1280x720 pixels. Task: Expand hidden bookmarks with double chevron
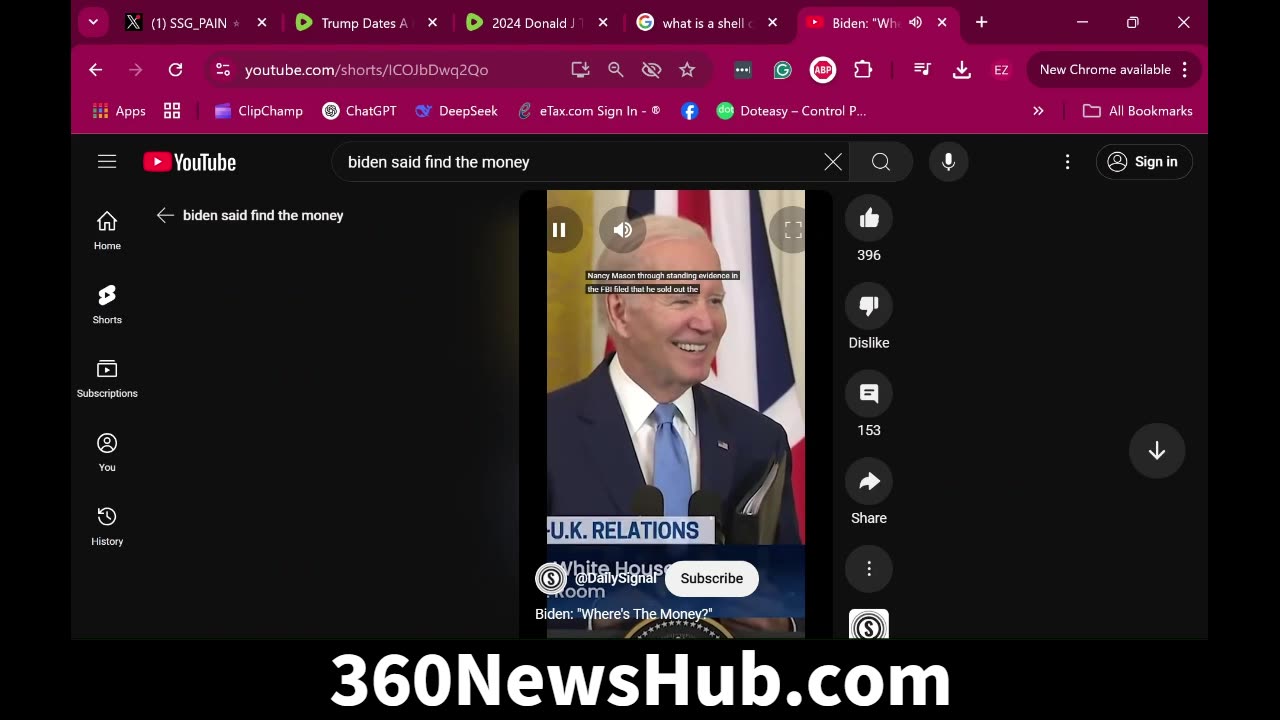1038,111
